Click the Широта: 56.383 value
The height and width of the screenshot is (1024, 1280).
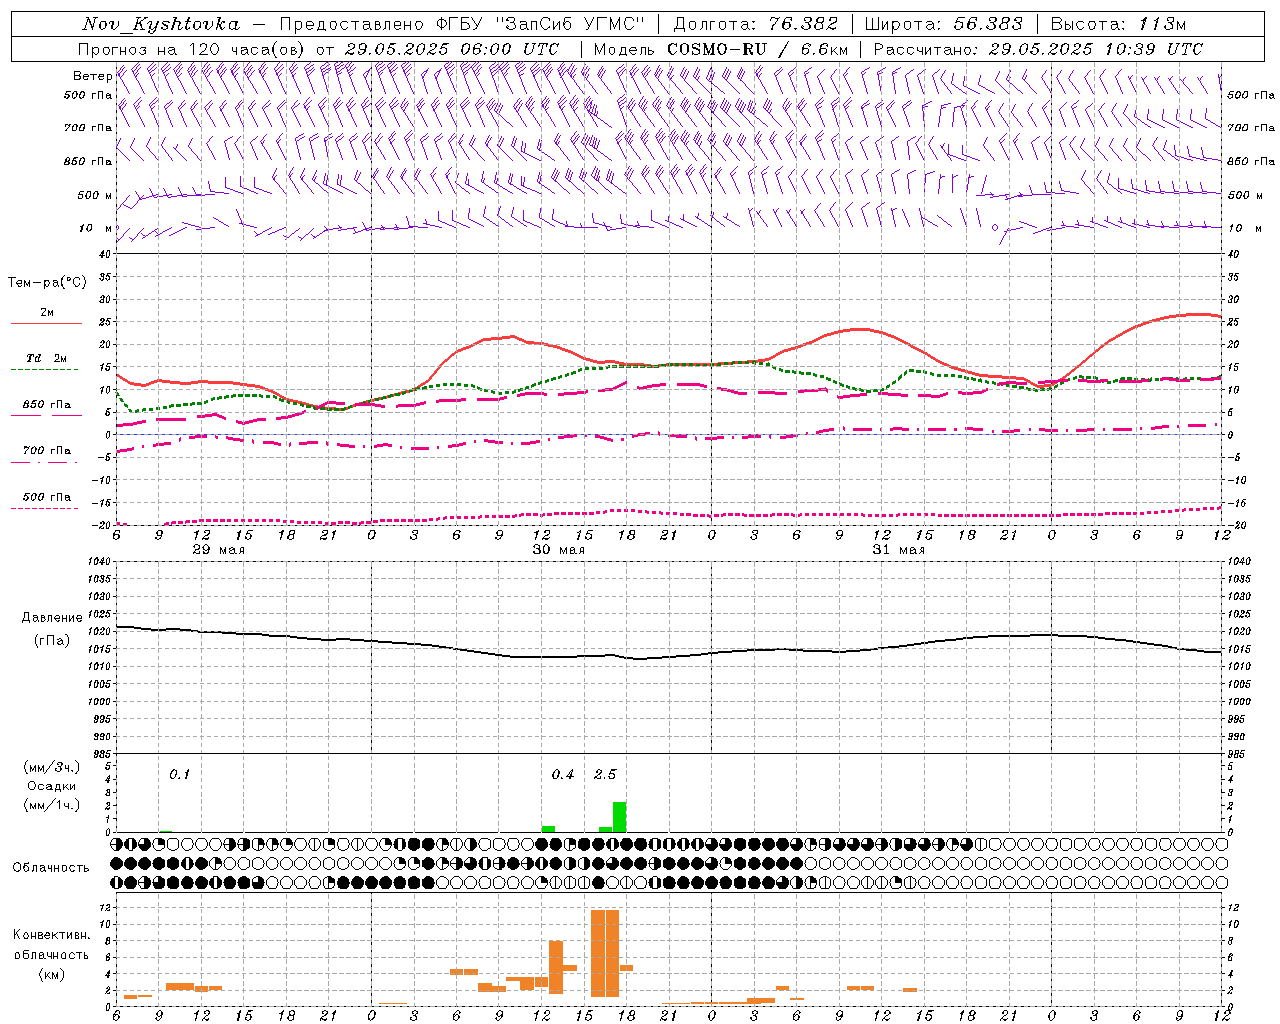click(x=943, y=24)
